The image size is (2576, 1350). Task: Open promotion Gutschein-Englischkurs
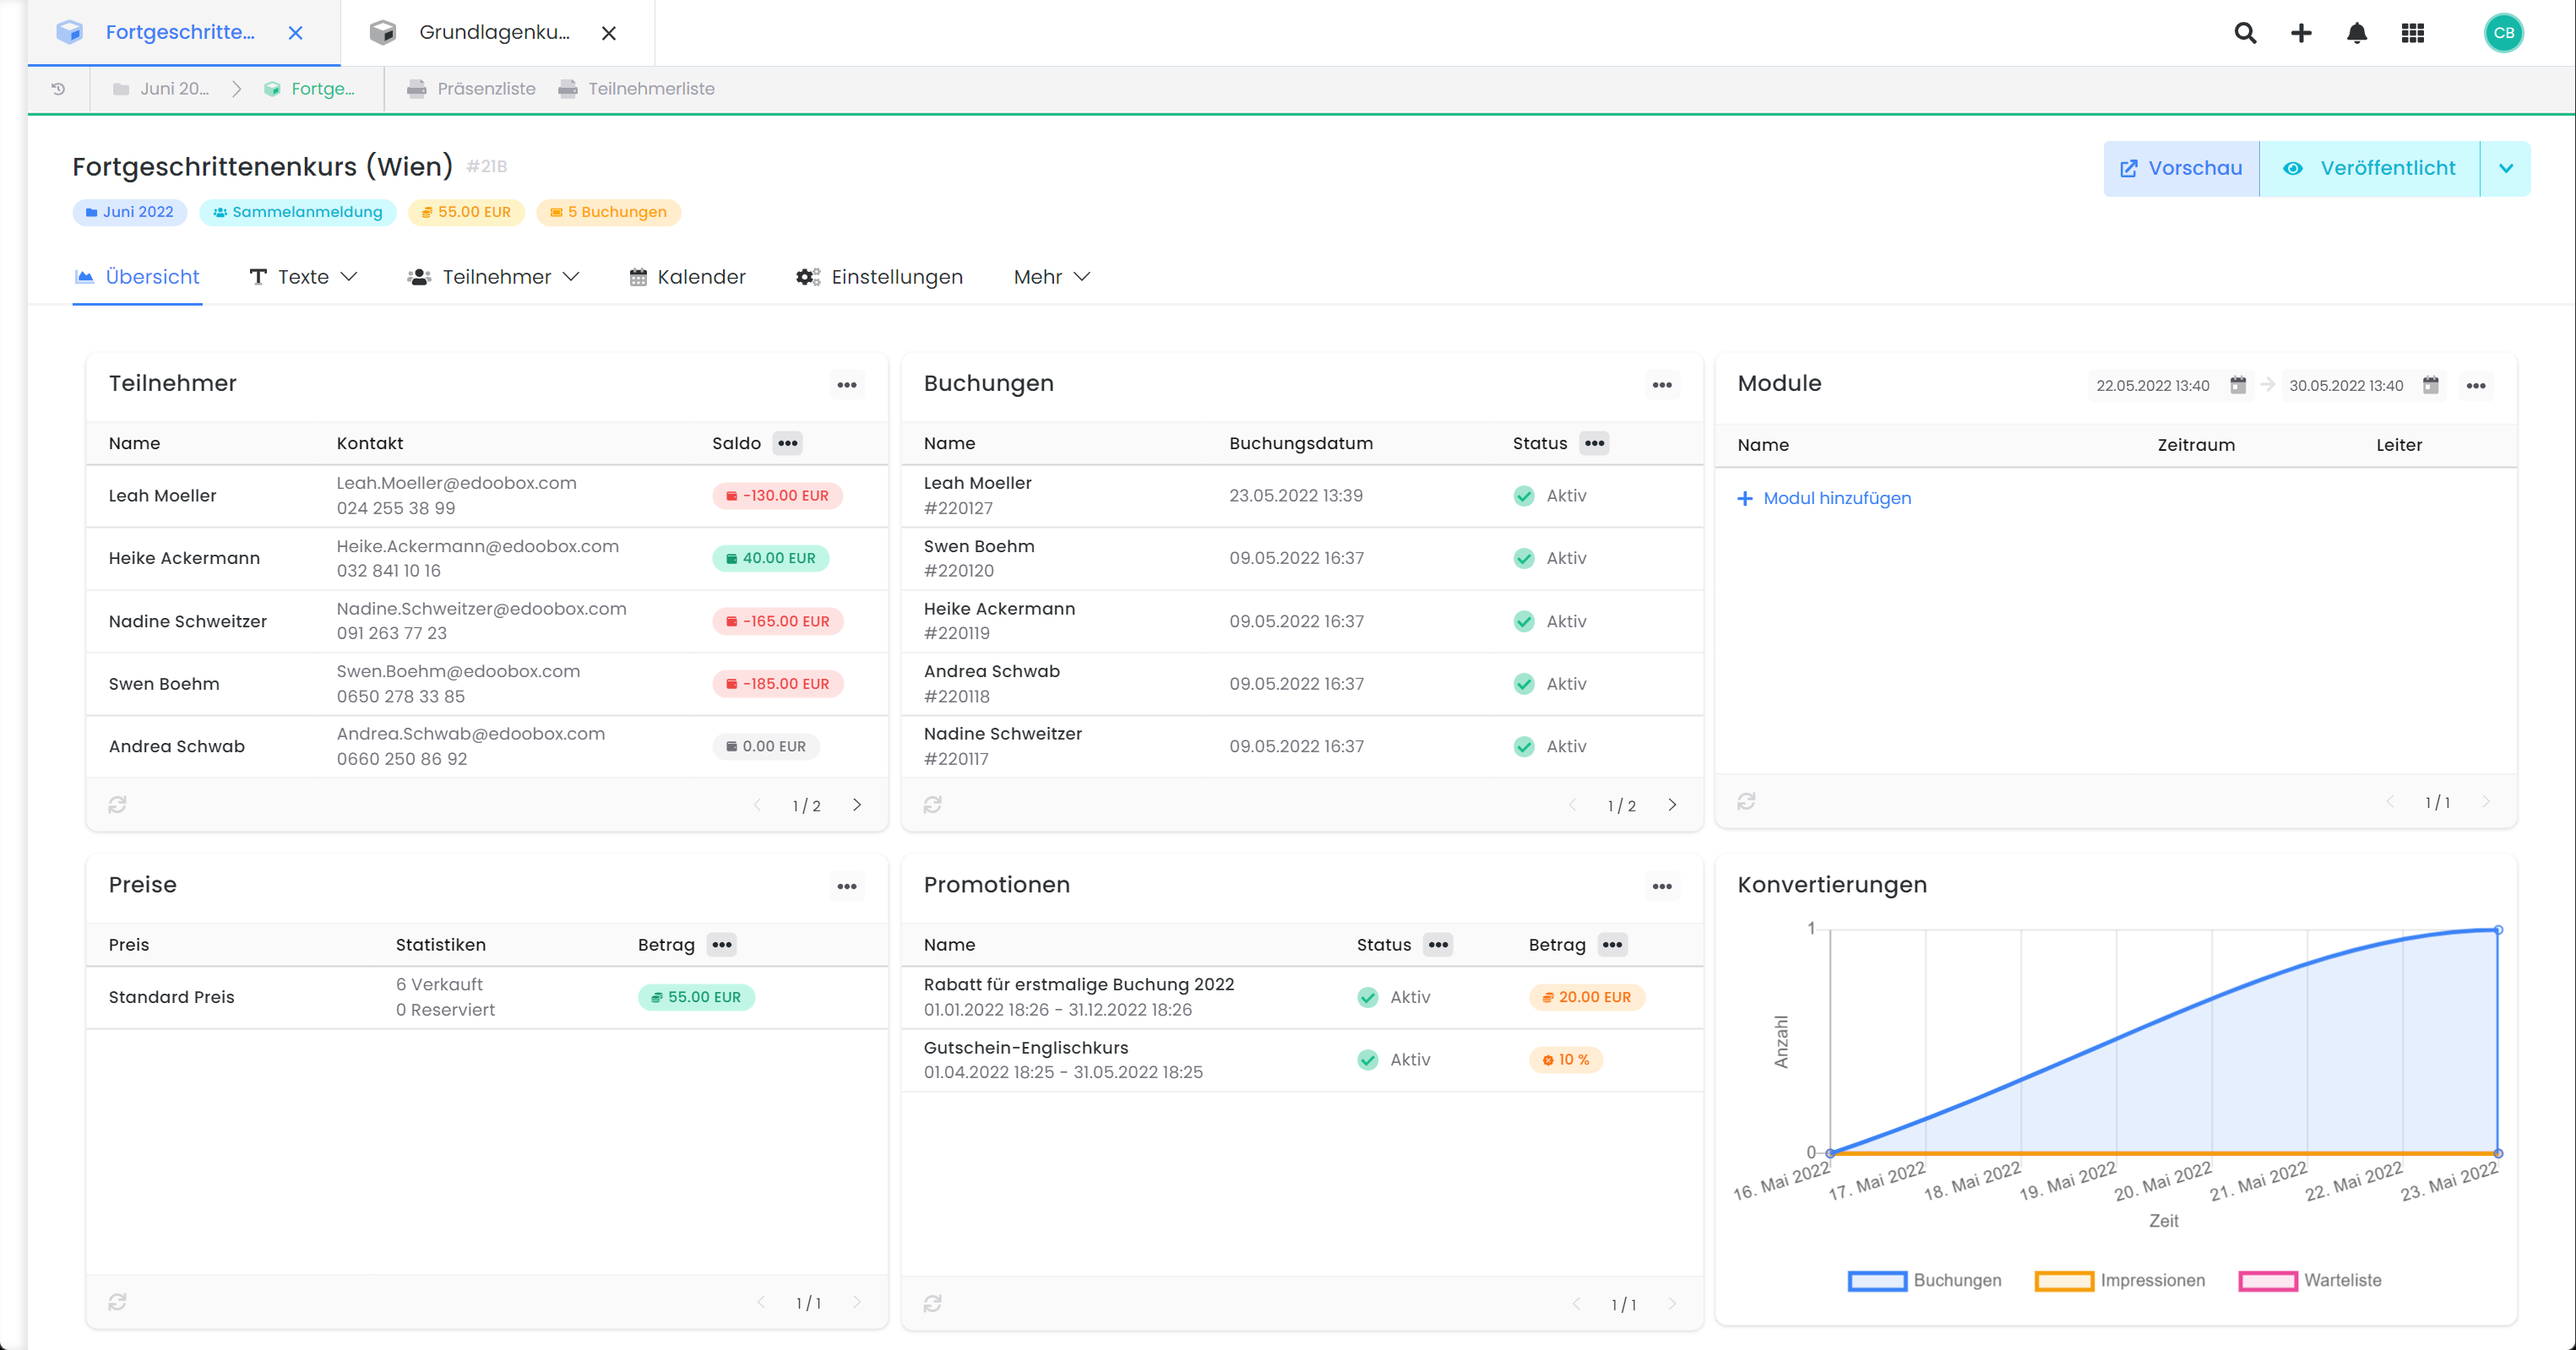[x=1302, y=1060]
